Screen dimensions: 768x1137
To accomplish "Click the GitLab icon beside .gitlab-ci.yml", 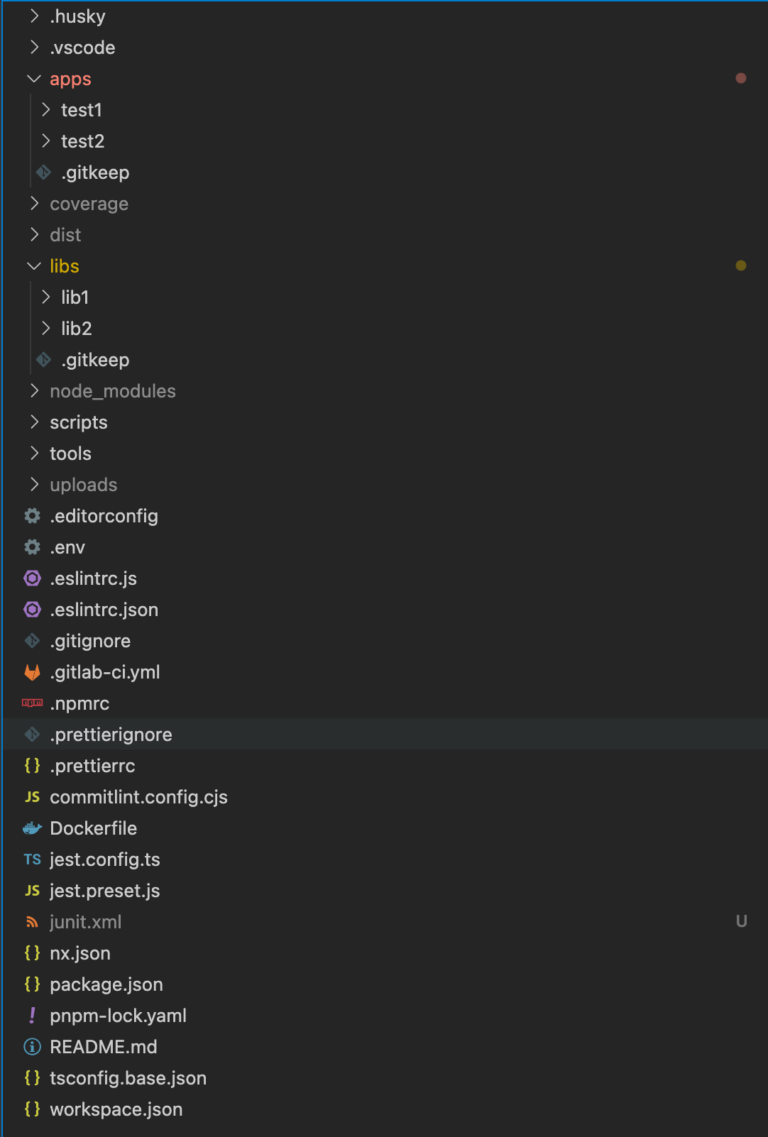I will (x=31, y=672).
